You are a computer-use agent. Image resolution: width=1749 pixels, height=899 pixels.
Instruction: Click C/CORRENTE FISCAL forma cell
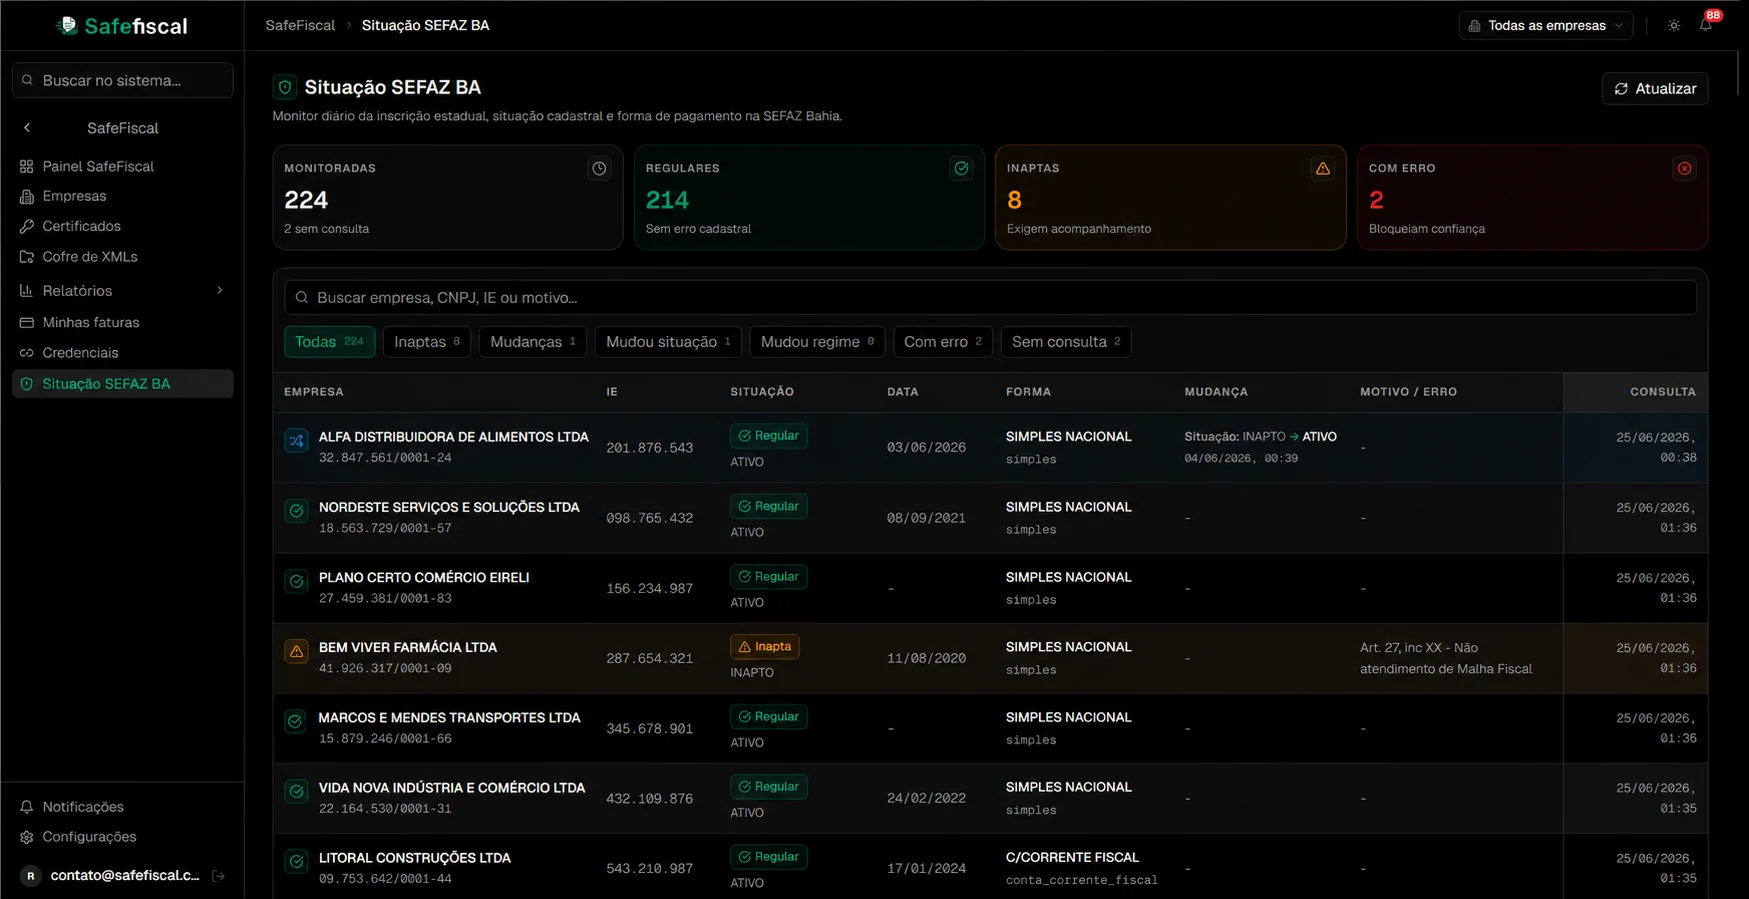(x=1072, y=858)
